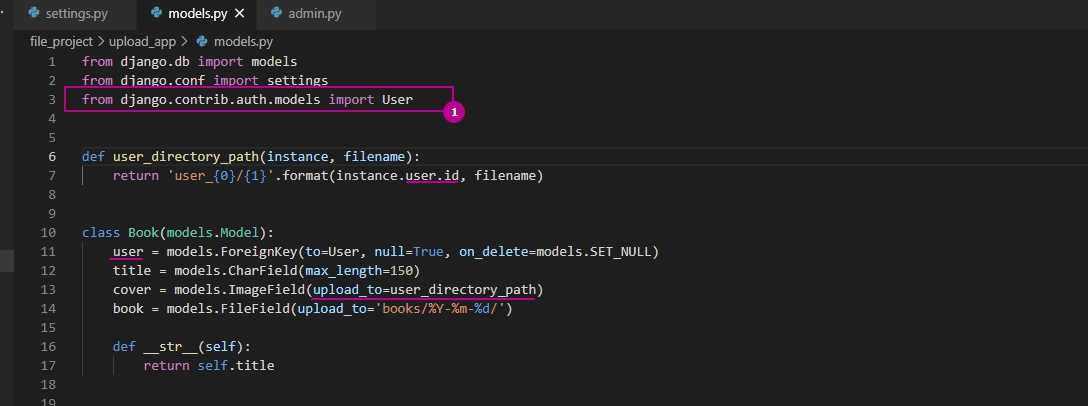Click the Python icon on admin.py tab
Viewport: 1088px width, 406px height.
(275, 15)
